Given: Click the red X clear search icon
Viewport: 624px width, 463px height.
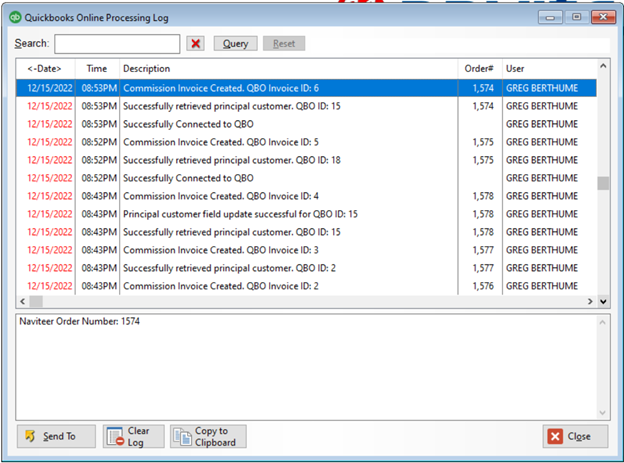Looking at the screenshot, I should (x=195, y=43).
